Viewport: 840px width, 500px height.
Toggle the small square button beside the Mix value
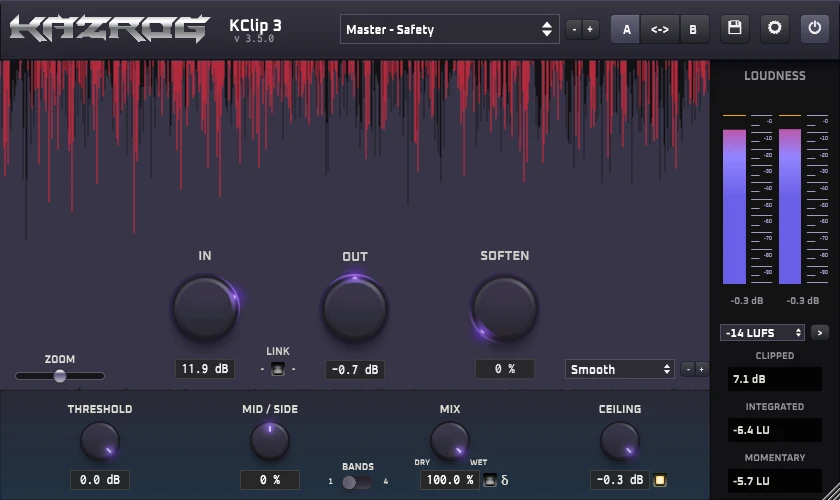(490, 481)
